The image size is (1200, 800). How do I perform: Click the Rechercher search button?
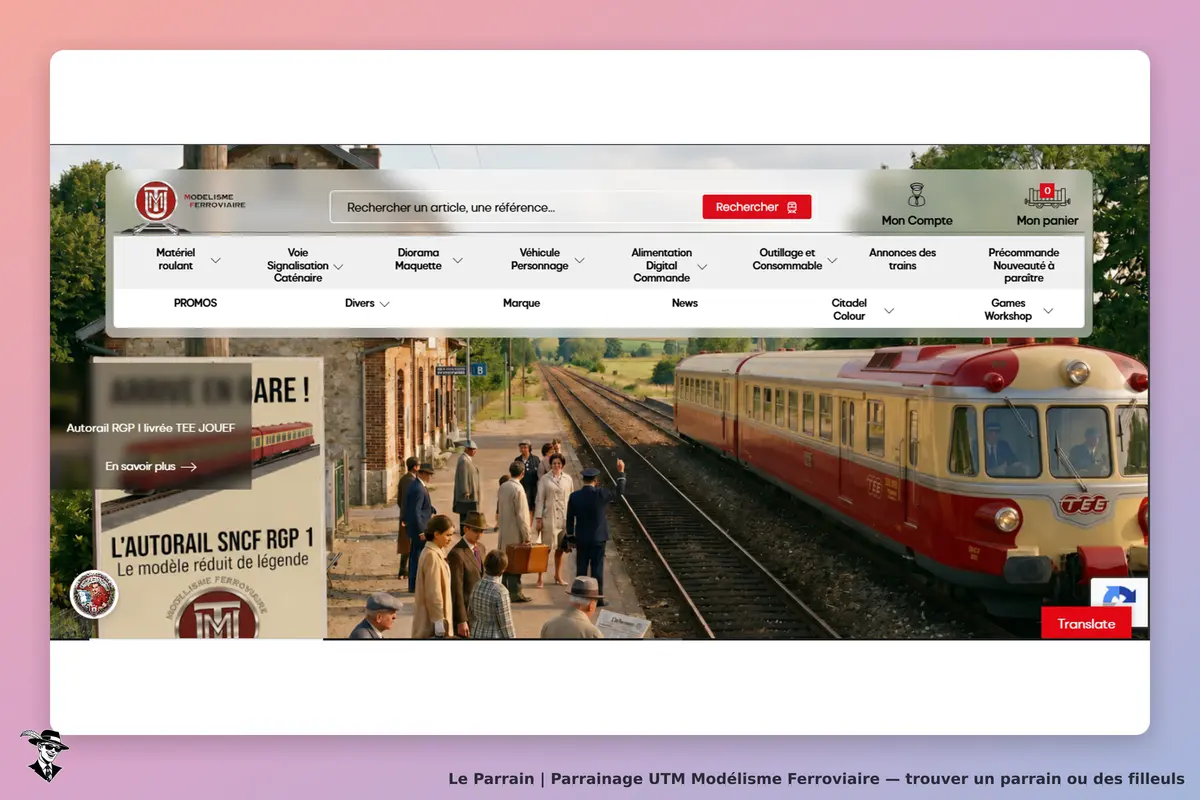(x=757, y=207)
